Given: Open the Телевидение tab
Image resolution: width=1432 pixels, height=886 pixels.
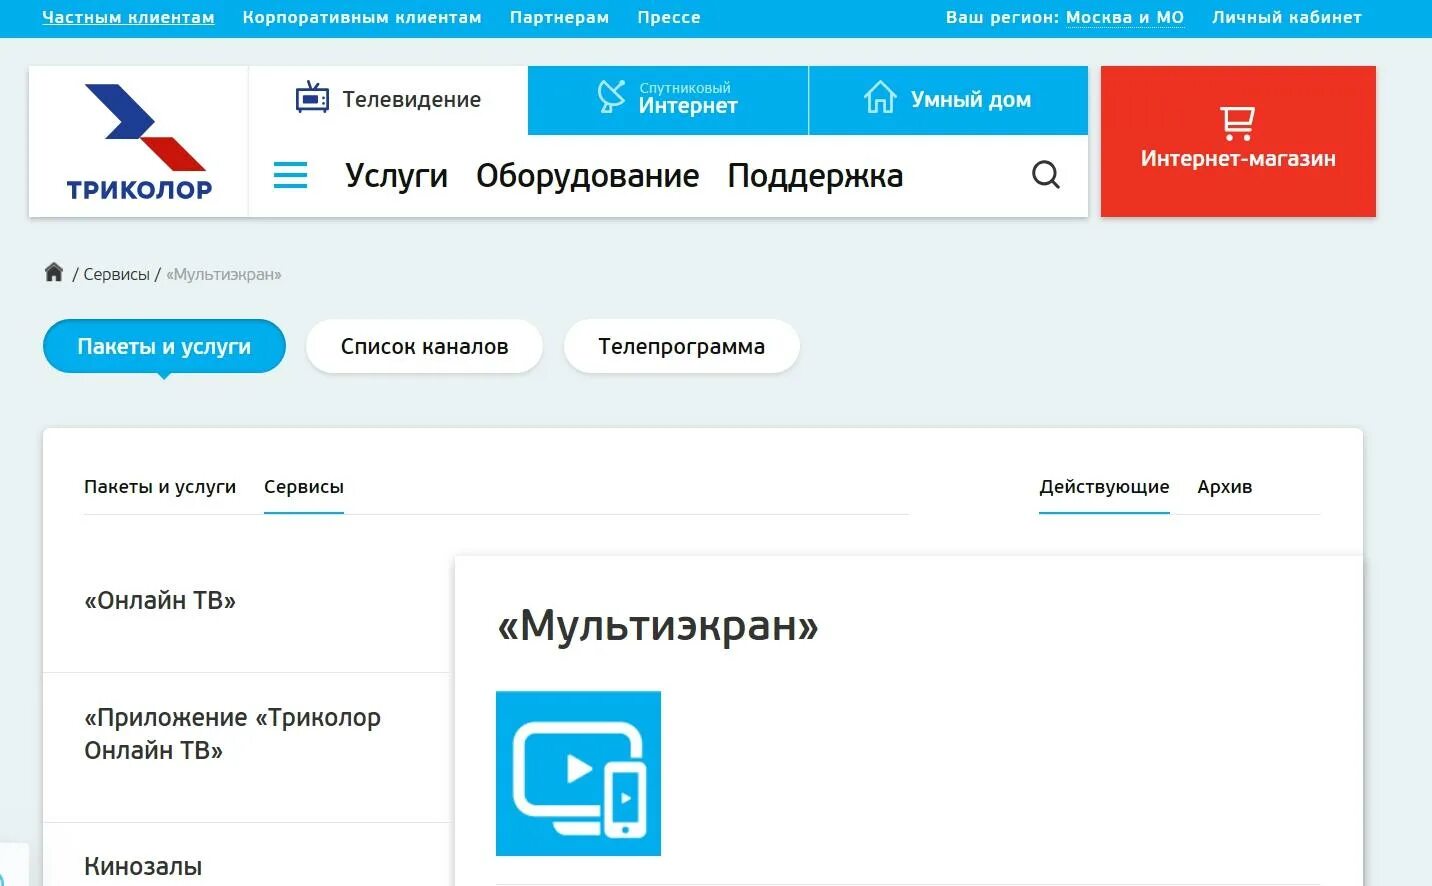Looking at the screenshot, I should 388,100.
